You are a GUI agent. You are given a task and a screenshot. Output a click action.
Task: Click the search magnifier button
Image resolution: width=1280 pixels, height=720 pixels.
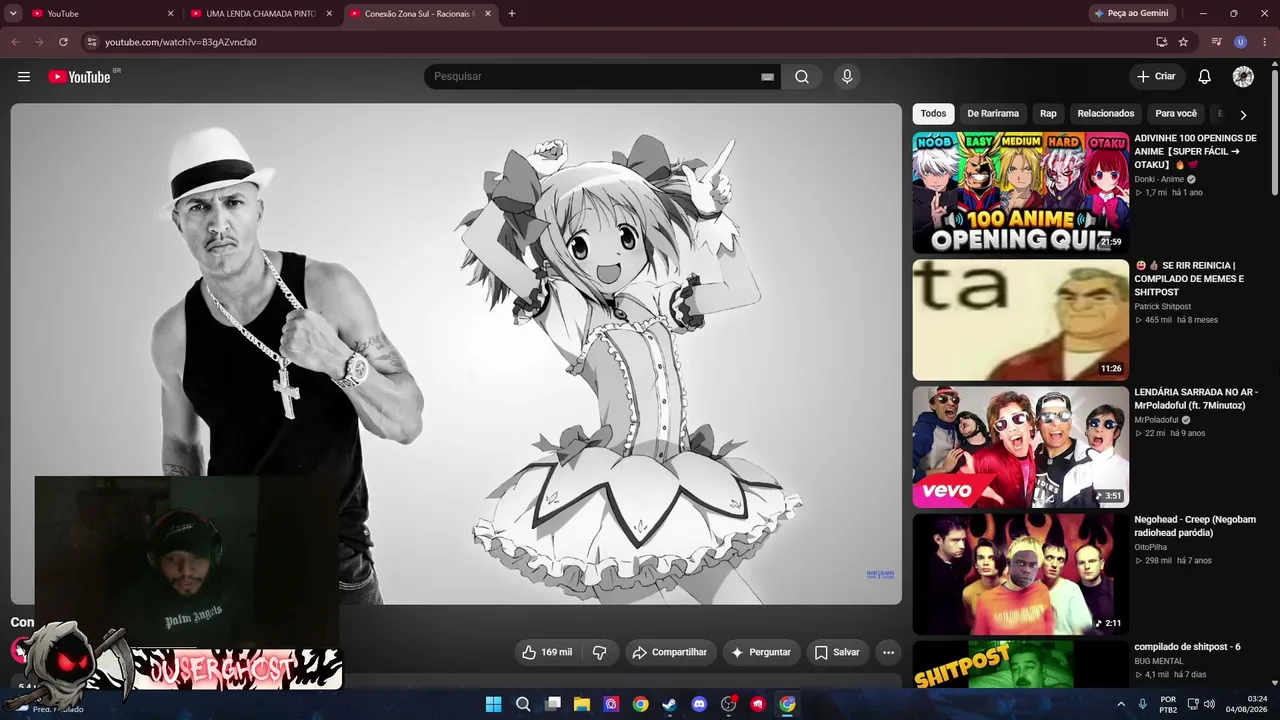pos(802,77)
